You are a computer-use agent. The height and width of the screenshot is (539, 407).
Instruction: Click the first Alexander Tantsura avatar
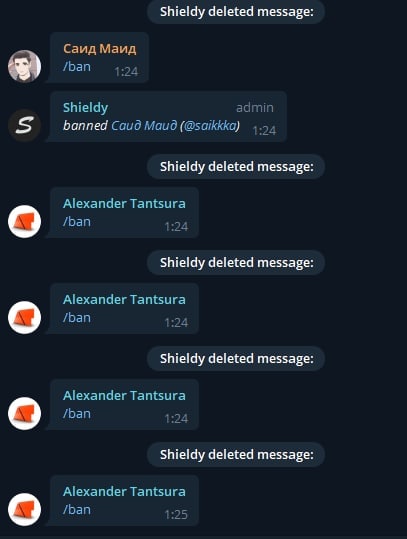click(24, 221)
